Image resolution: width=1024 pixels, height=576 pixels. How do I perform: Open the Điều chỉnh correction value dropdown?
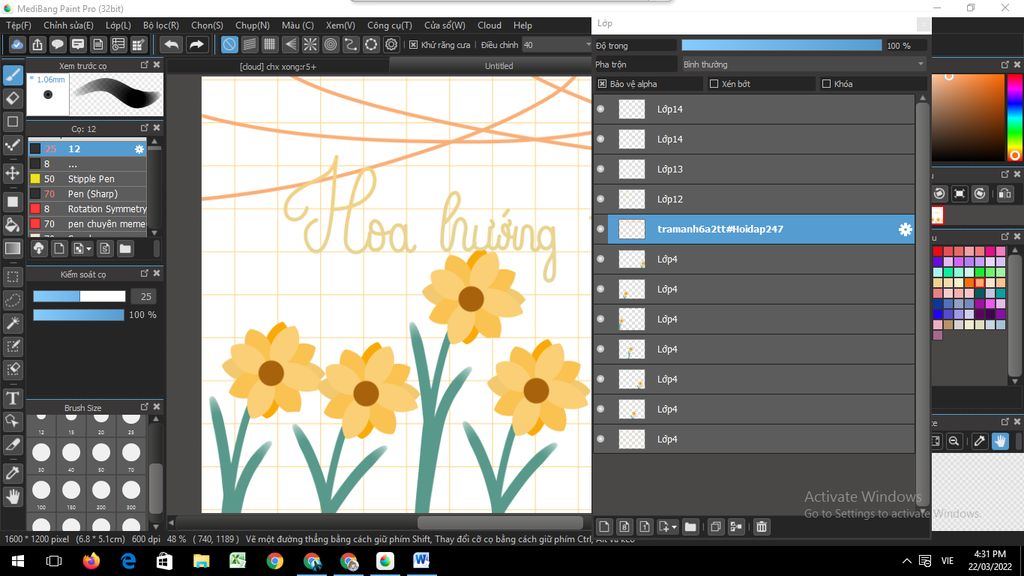coord(558,45)
